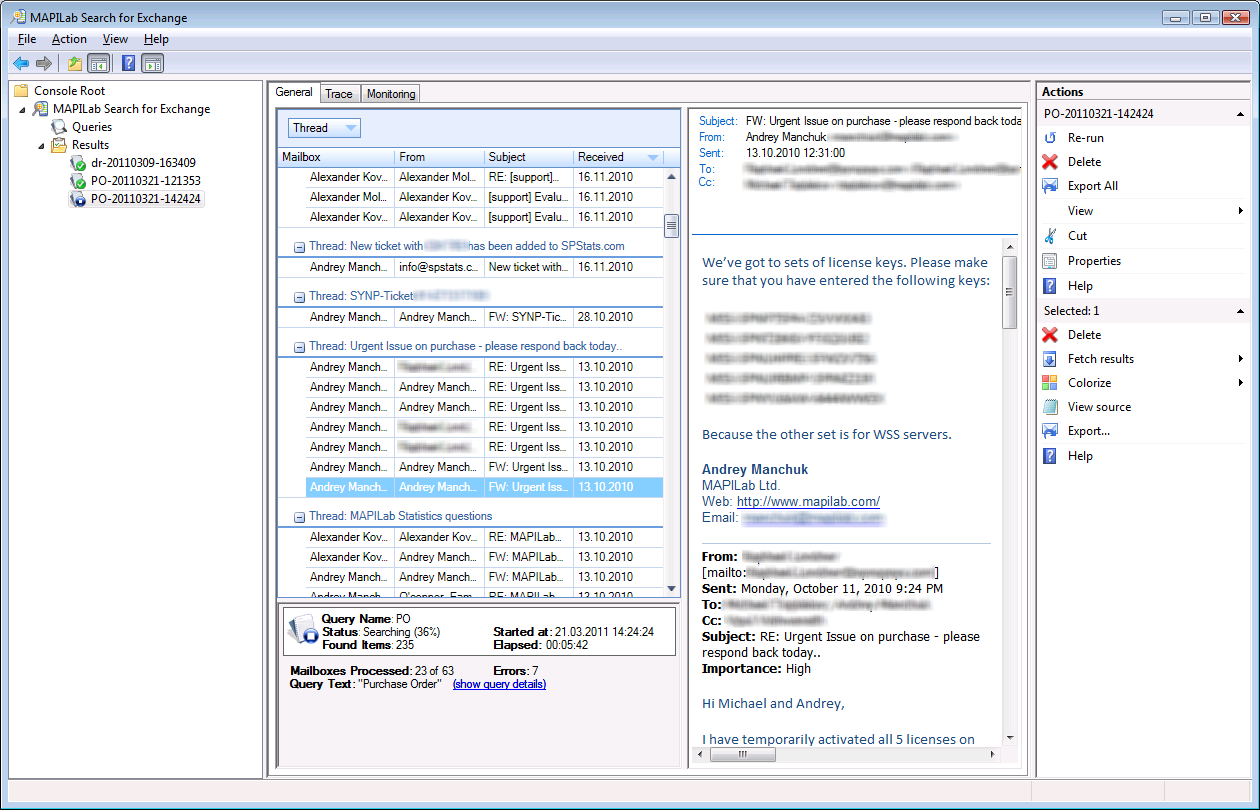Collapse the Results tree node
The image size is (1260, 810).
coord(42,145)
